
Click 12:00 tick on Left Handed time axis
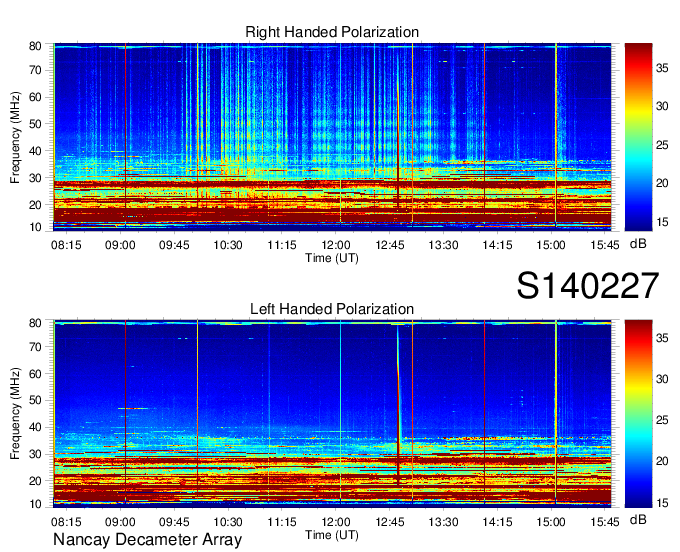click(x=336, y=522)
